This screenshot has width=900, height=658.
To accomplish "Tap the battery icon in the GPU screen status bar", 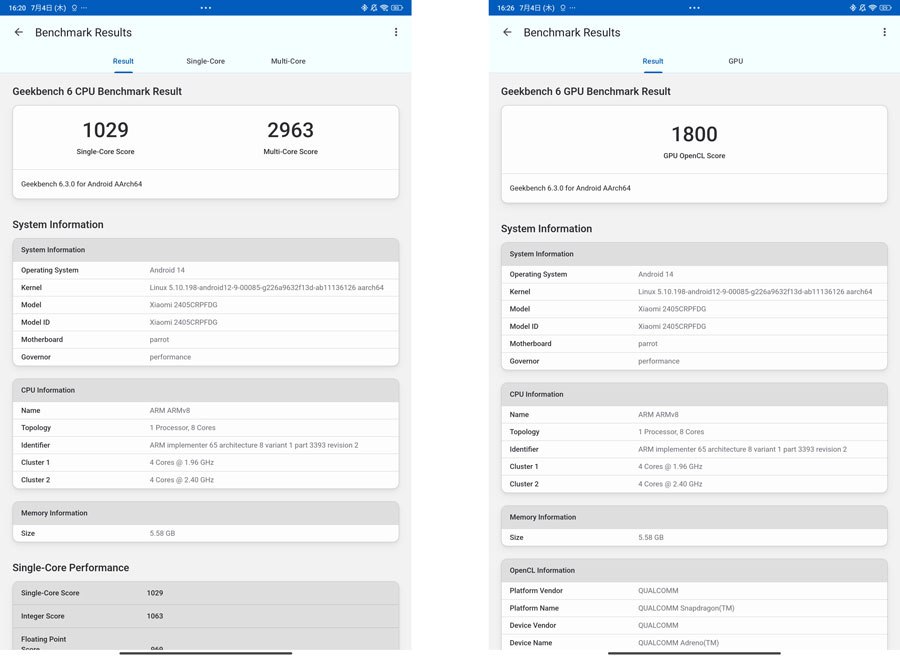I will (x=885, y=8).
